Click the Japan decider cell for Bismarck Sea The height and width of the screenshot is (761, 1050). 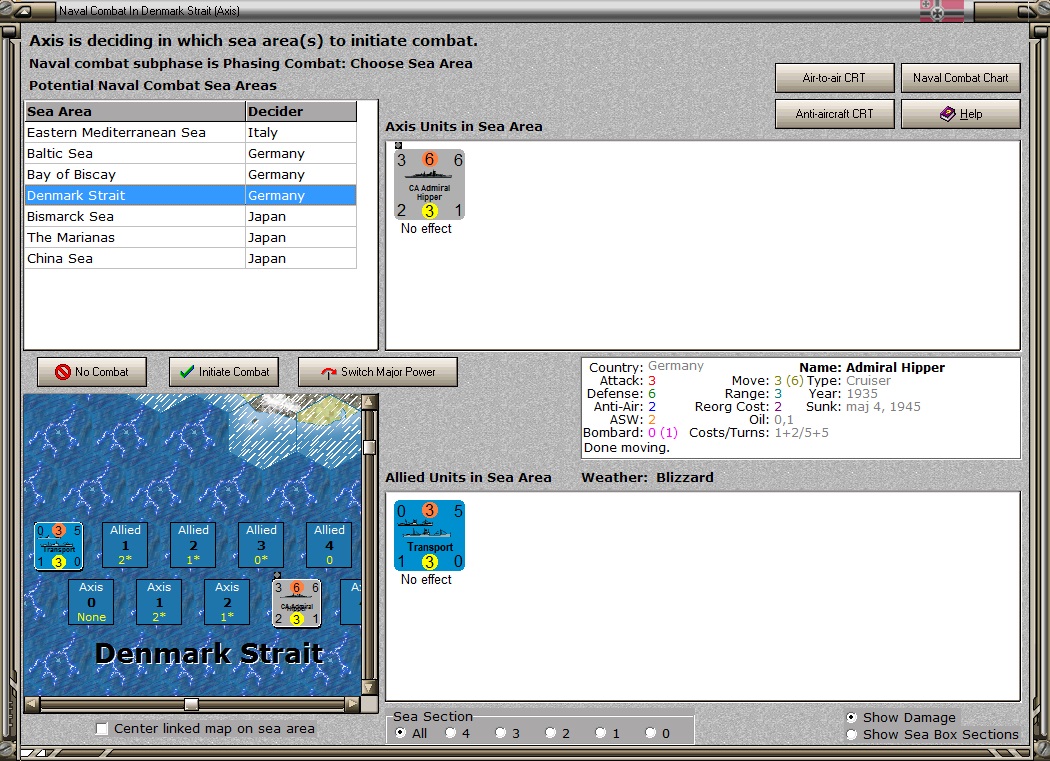coord(301,216)
